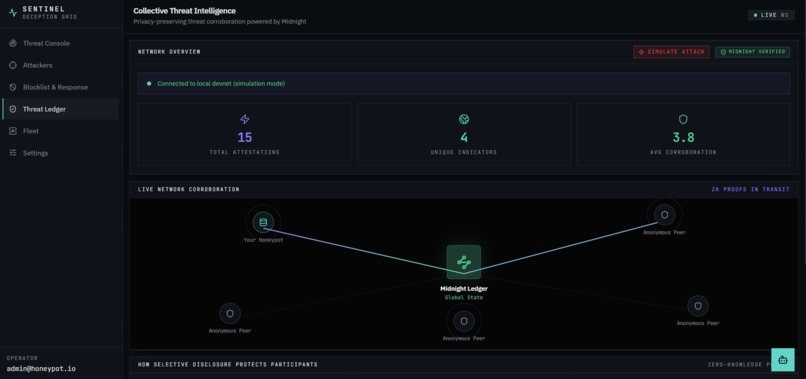The height and width of the screenshot is (379, 806).
Task: Open Blocklist & Response section
Action: pyautogui.click(x=60, y=87)
